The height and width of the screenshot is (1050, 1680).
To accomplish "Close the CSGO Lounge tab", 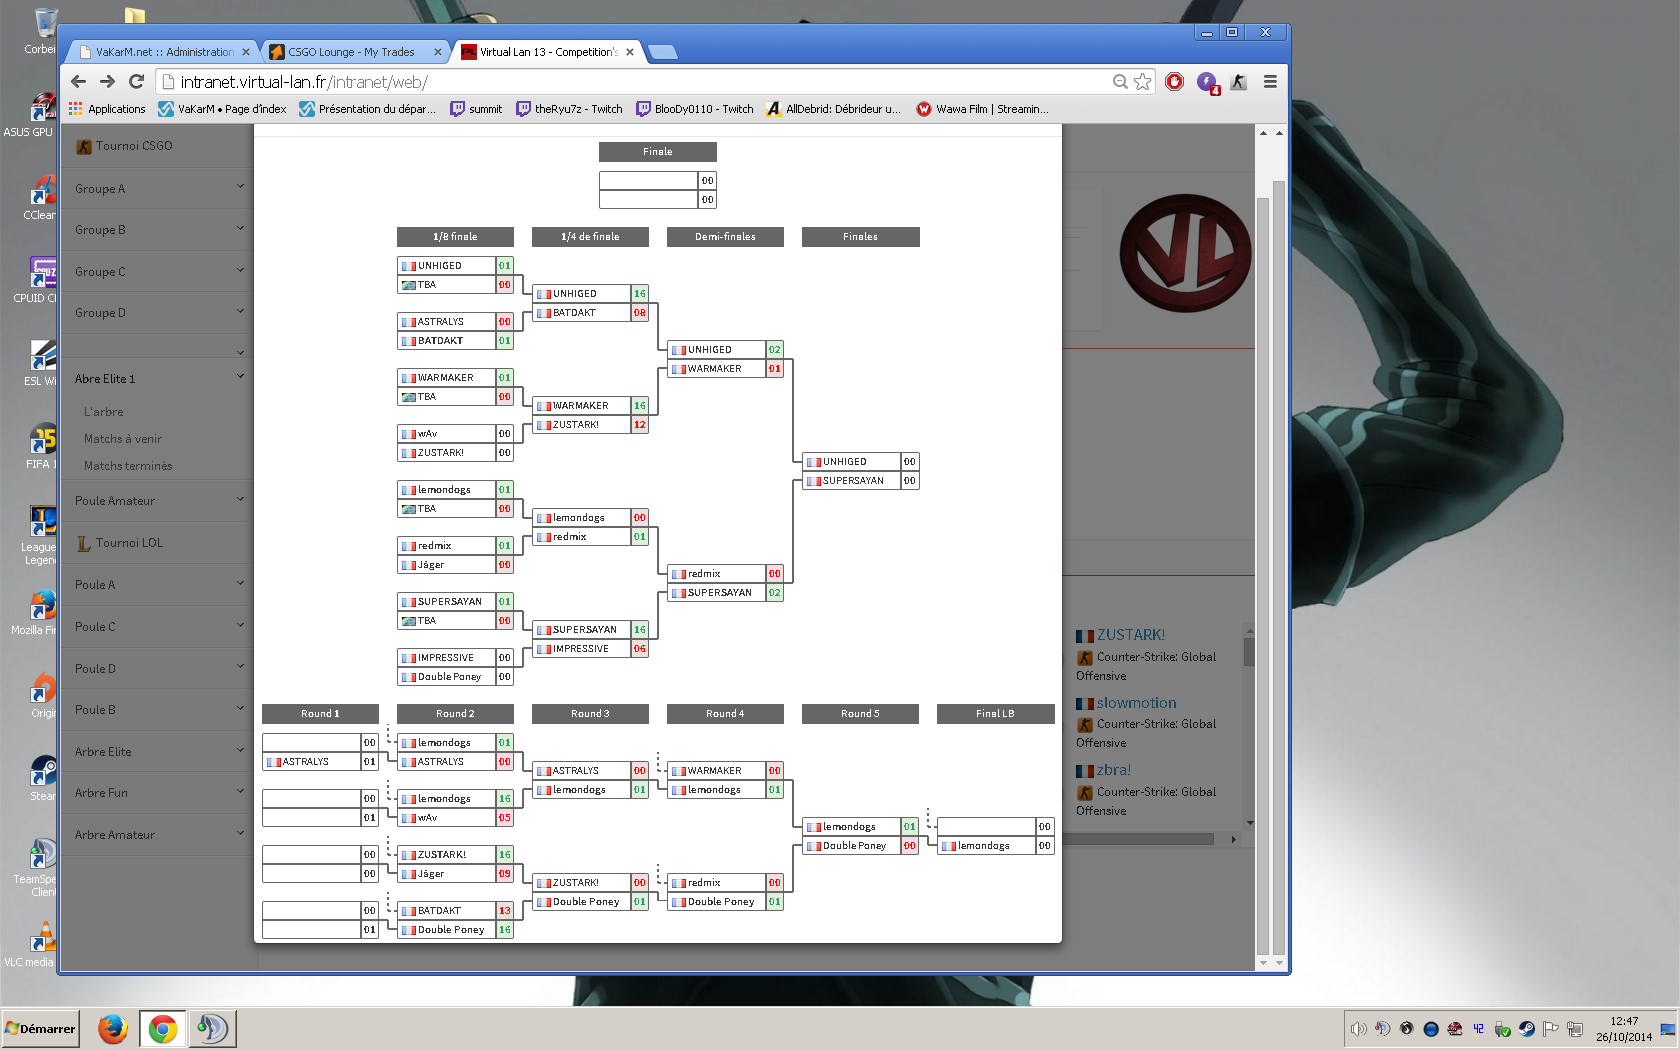I will coord(438,52).
